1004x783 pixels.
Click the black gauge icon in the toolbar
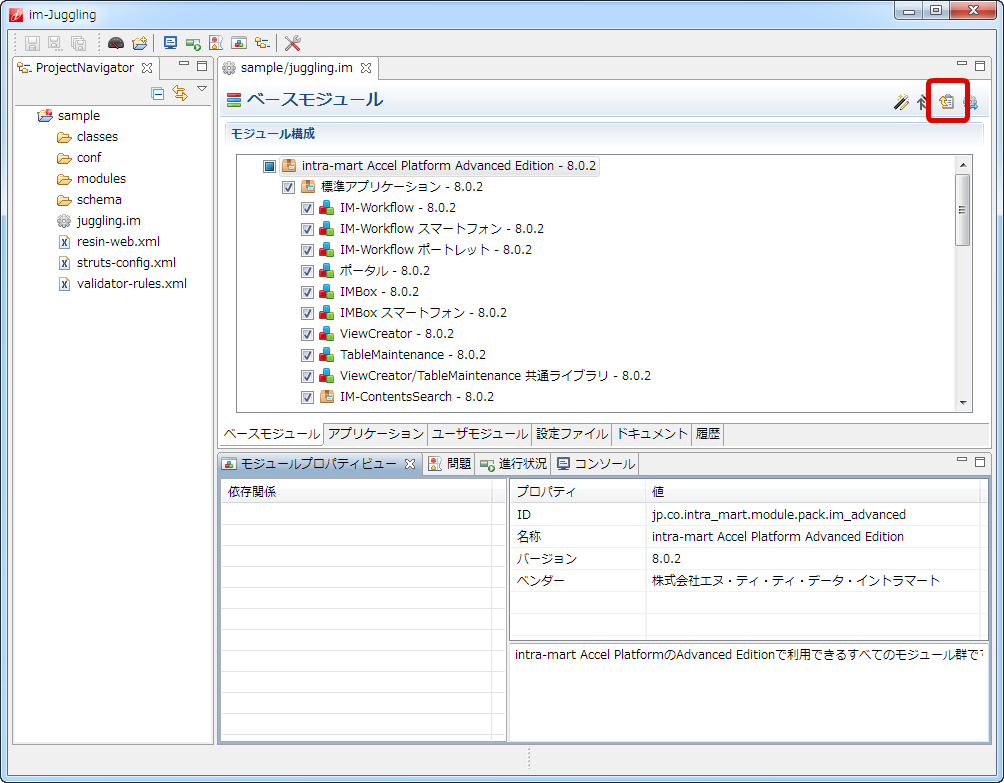click(116, 43)
